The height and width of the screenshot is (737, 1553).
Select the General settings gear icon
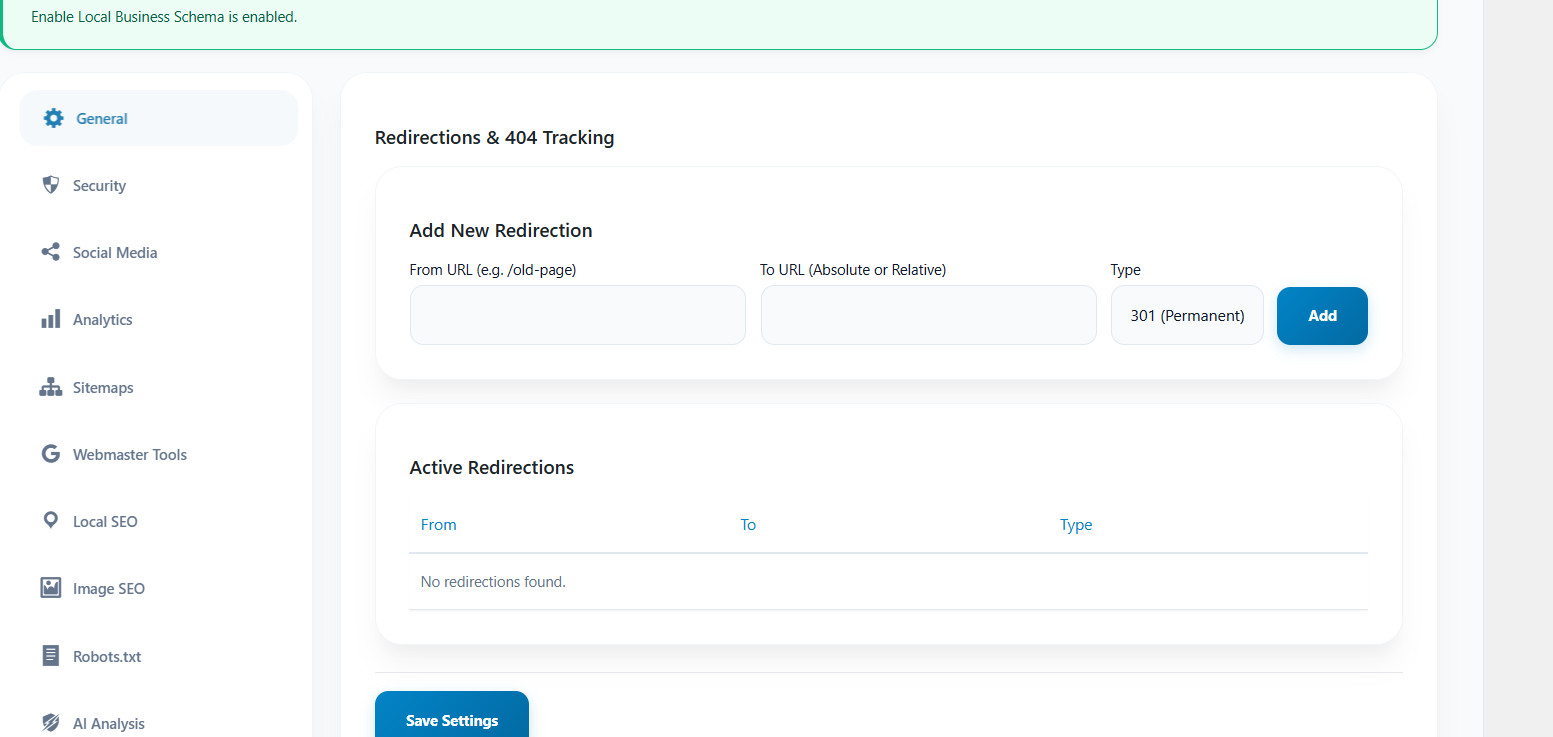53,117
